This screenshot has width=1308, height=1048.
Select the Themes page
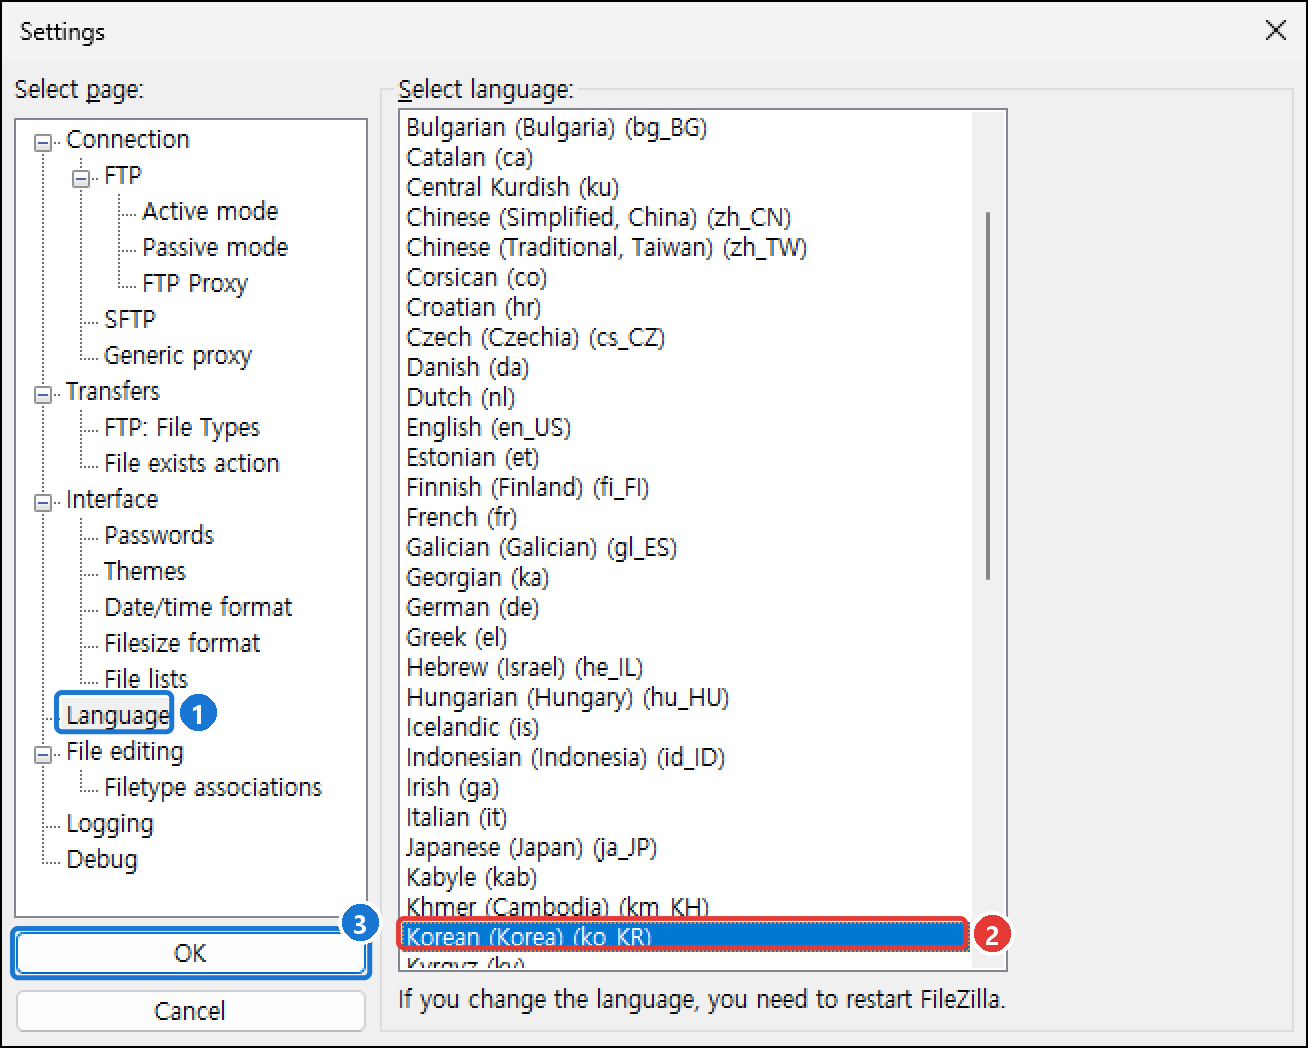pos(145,571)
